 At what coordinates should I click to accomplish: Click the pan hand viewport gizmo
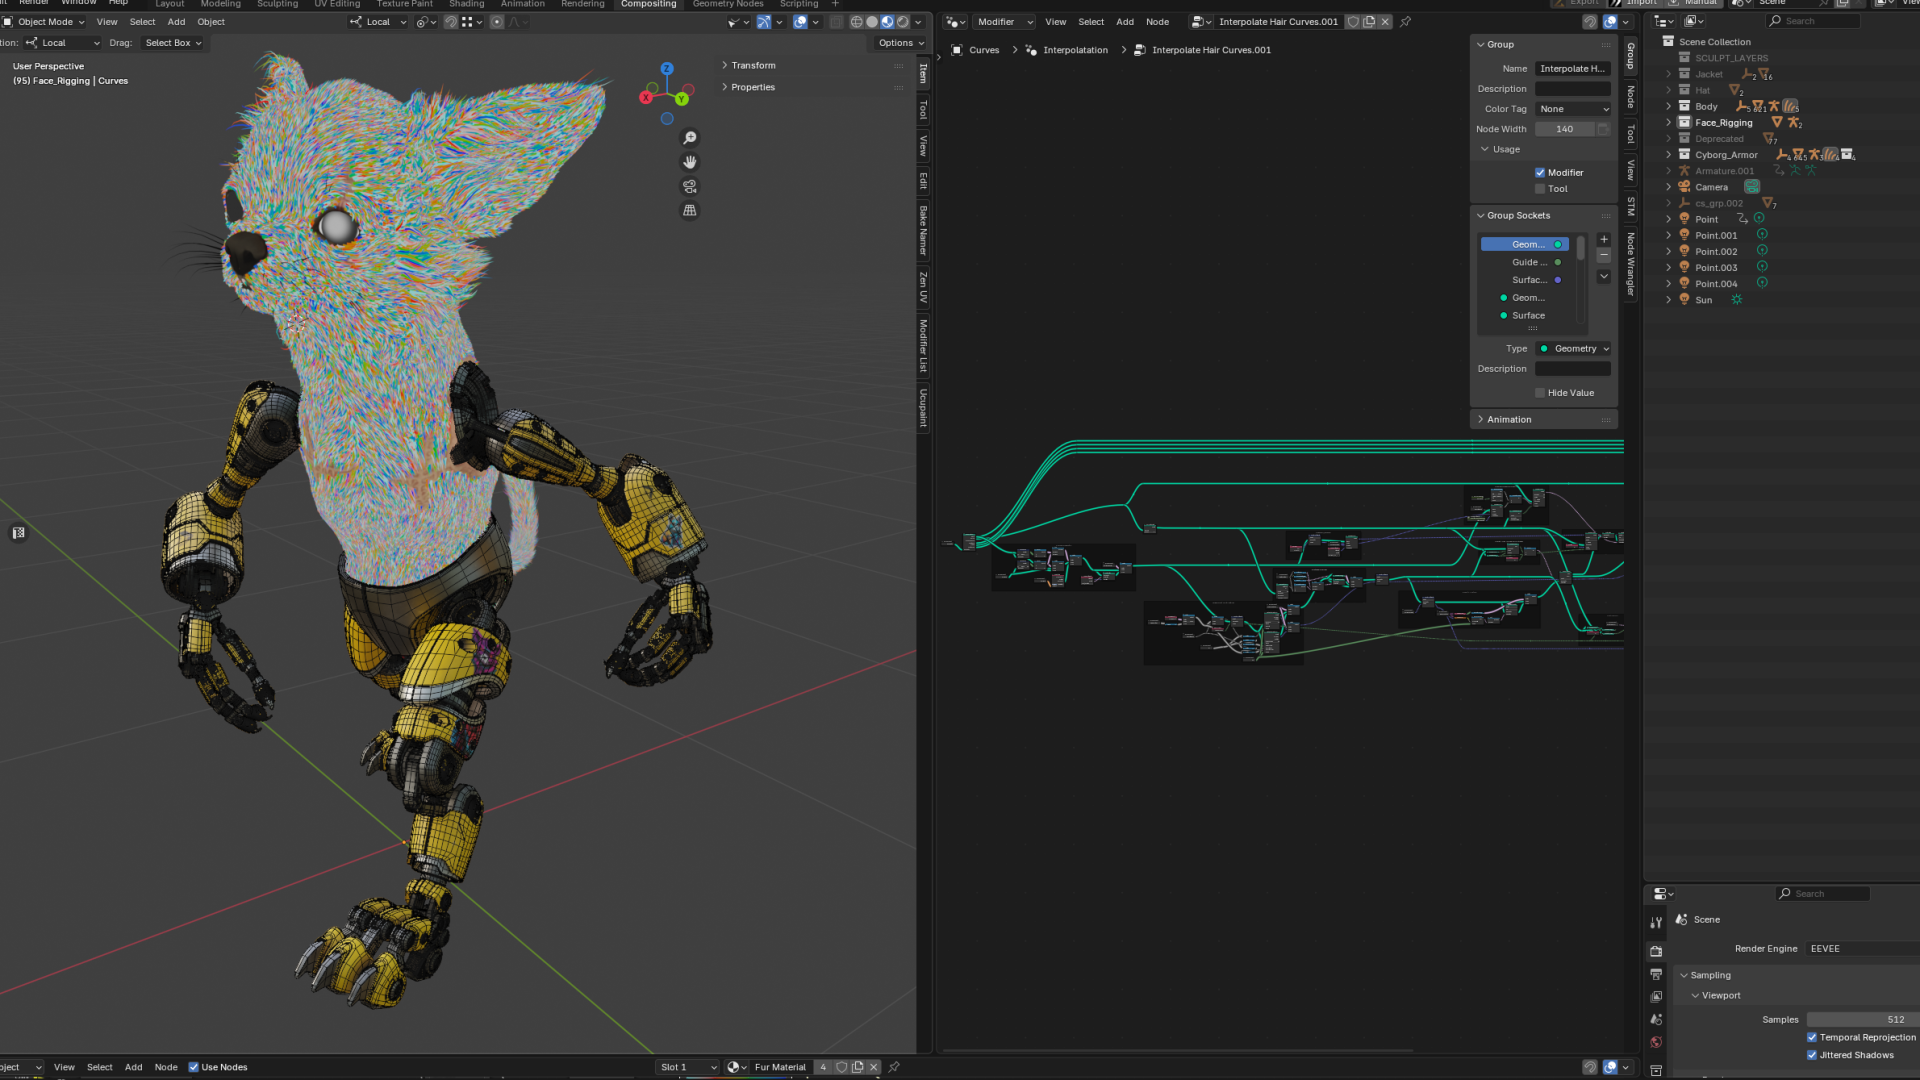tap(689, 162)
